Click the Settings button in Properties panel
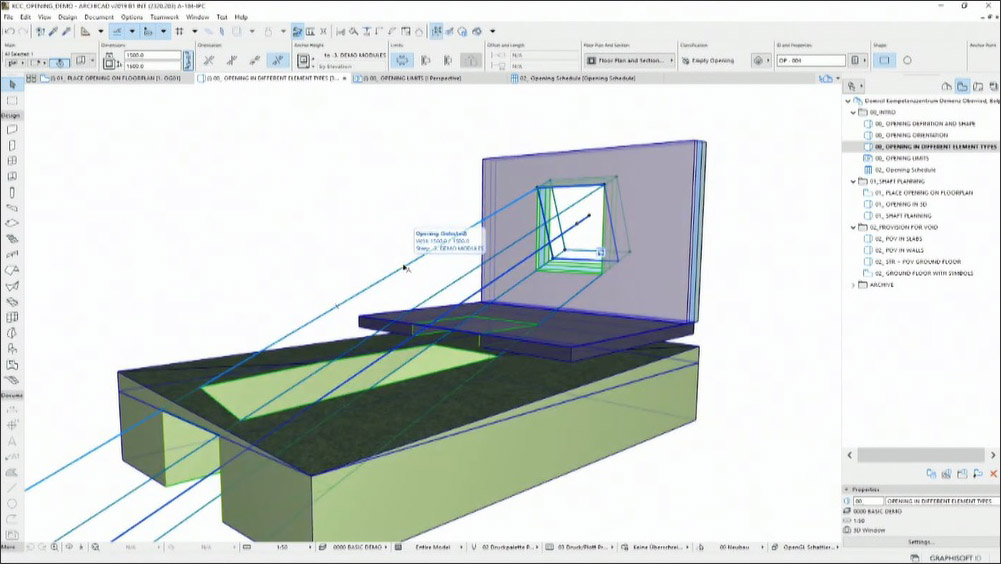 click(921, 542)
